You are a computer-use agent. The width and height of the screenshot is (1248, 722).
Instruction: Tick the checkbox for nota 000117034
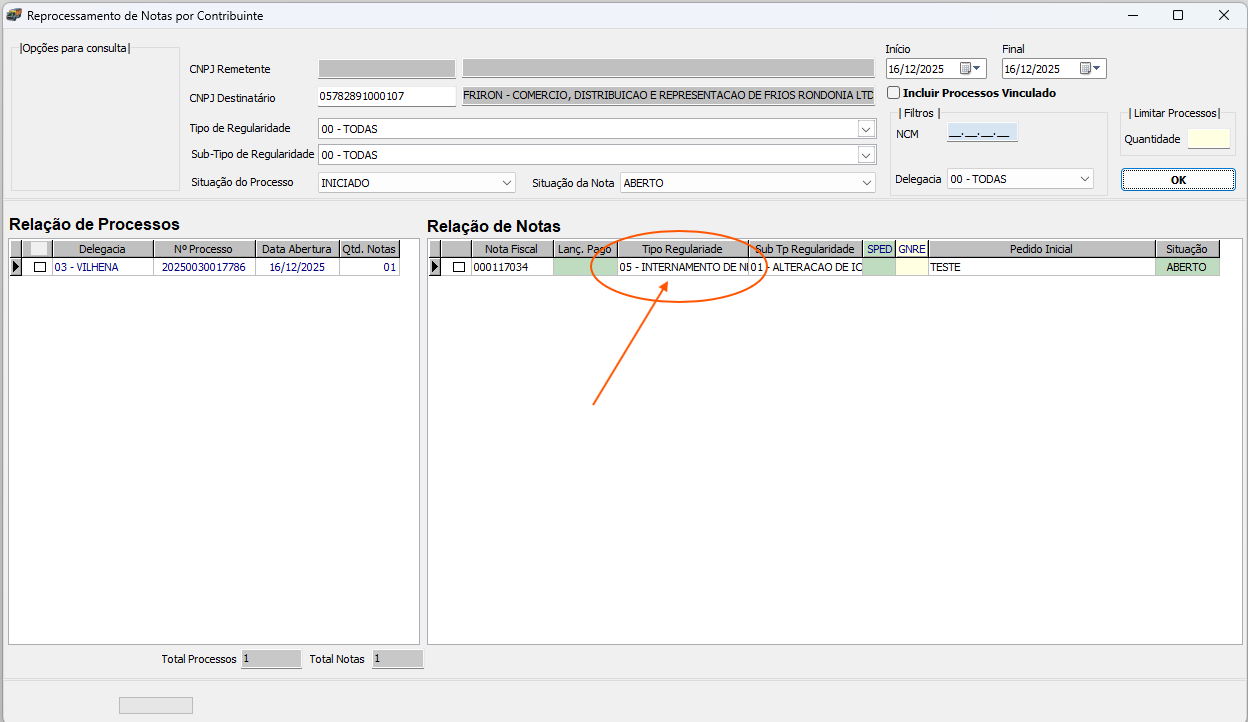pos(459,267)
